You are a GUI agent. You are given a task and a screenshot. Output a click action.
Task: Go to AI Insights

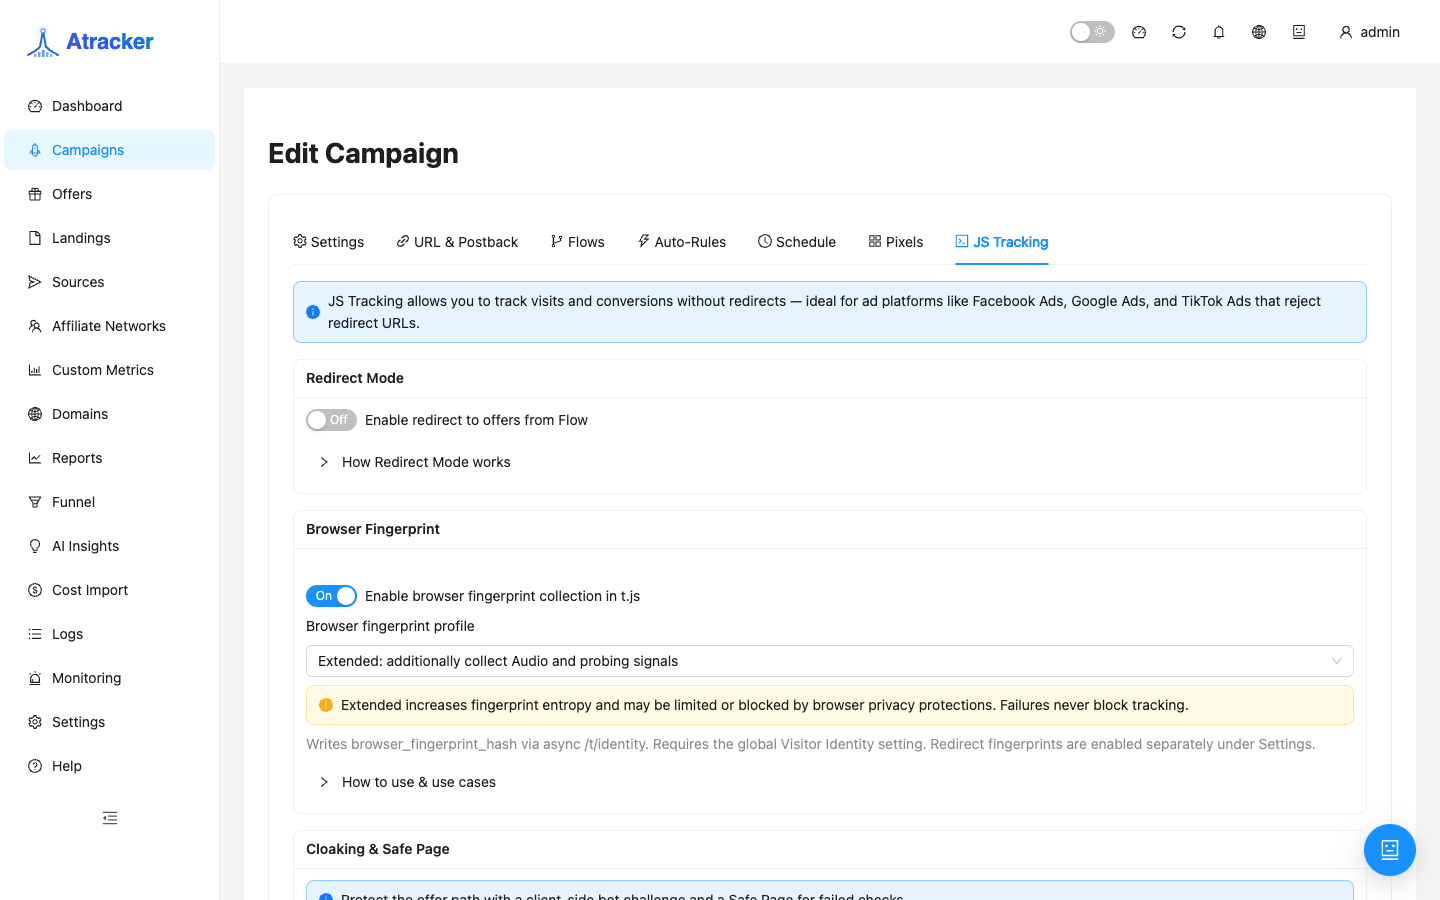pos(110,546)
